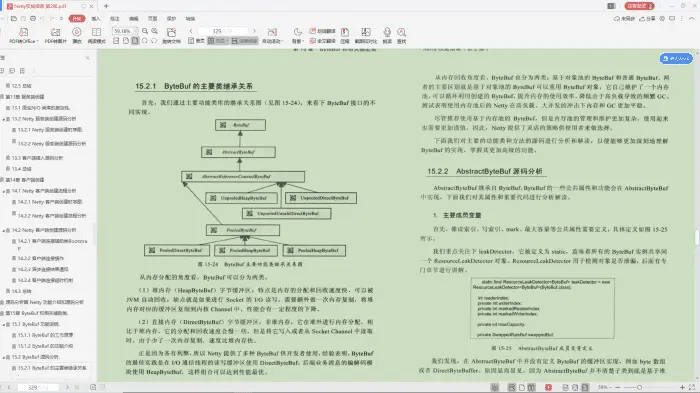Viewport: 700px width, 393px height.
Task: Open the background moon icon menu
Action: tap(297, 35)
